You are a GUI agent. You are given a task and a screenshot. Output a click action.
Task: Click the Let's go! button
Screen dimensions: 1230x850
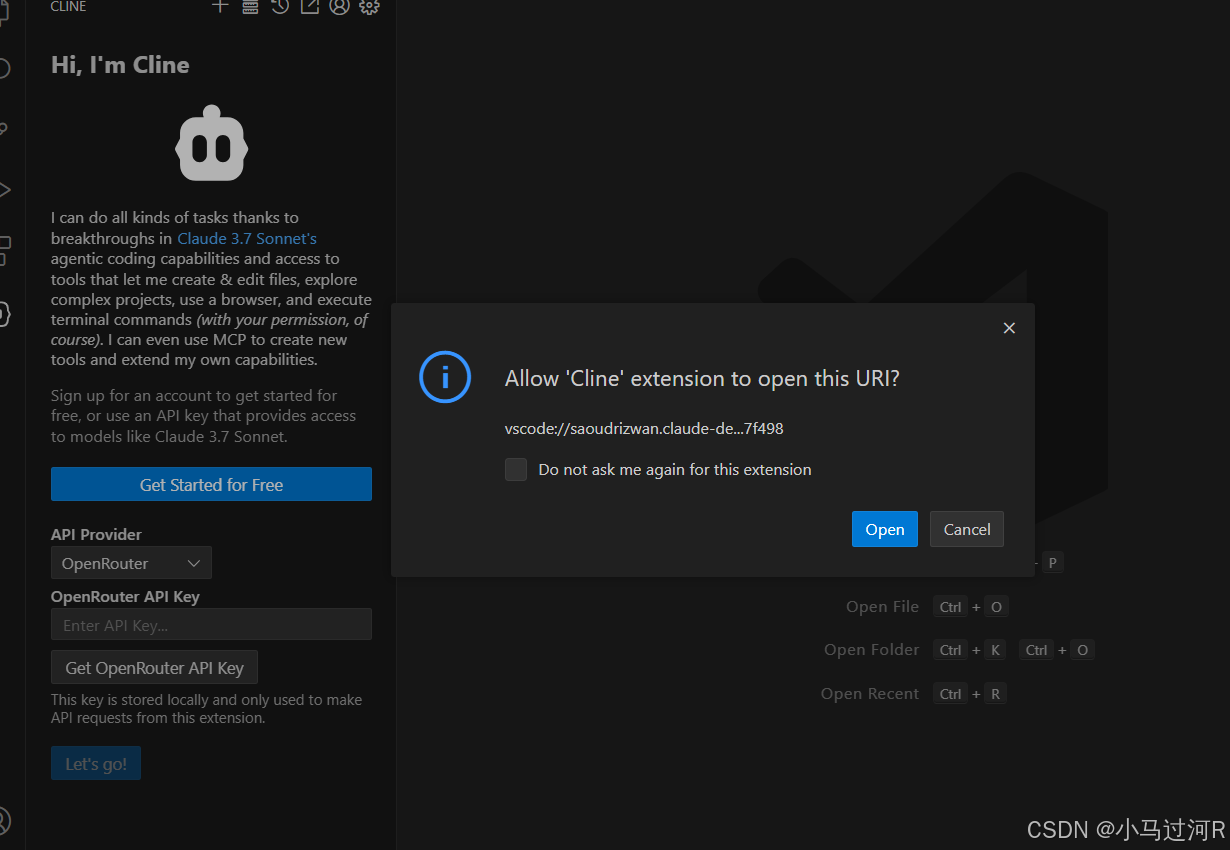pyautogui.click(x=96, y=763)
